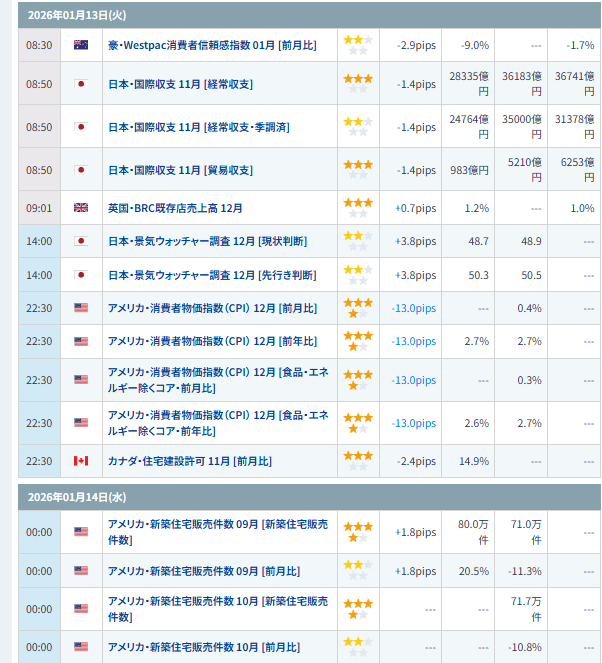Click the UK flag beside BRC既存店売上高

[81, 208]
